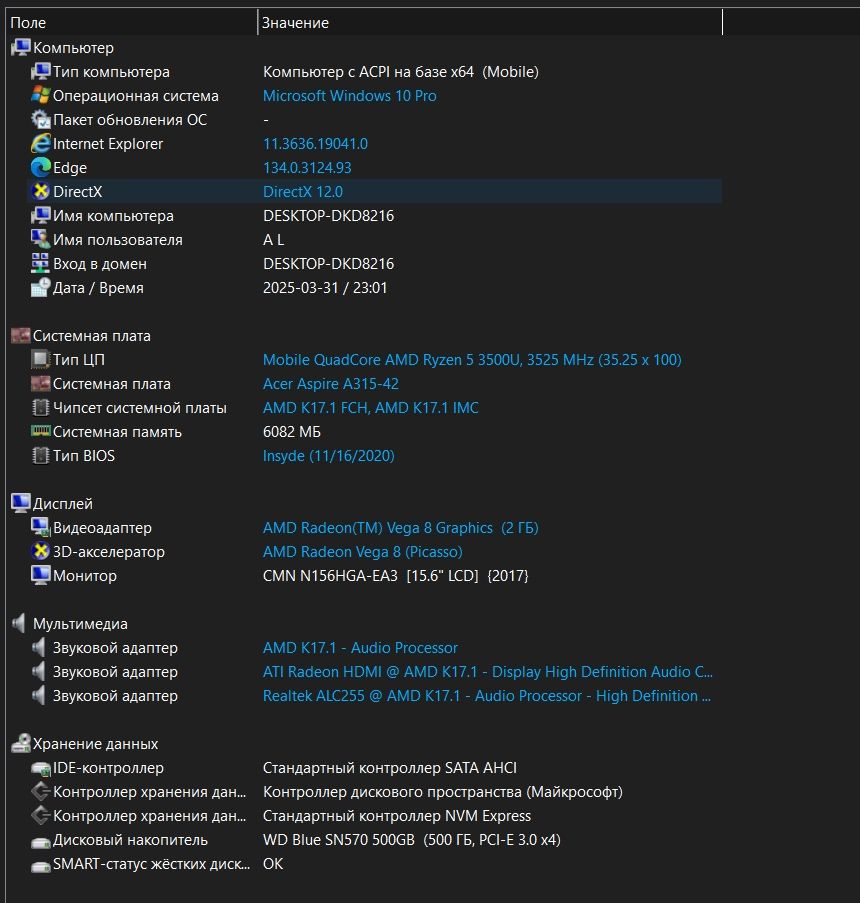Open the Insyde (11/16/2020) BIOS link
This screenshot has height=903, width=860.
pyautogui.click(x=328, y=456)
